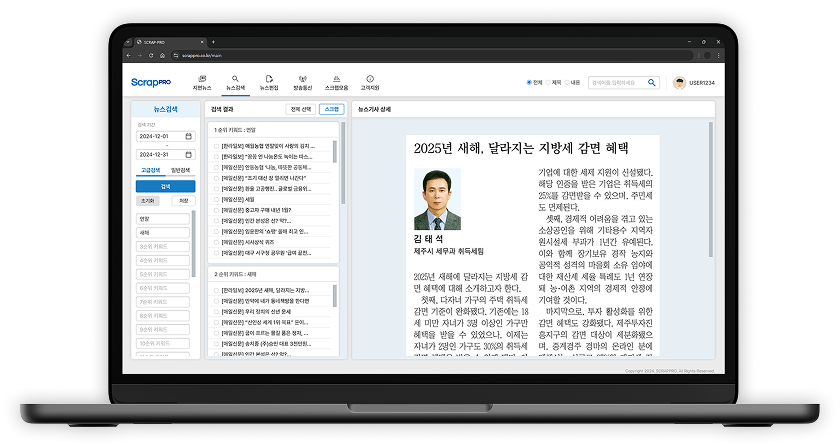This screenshot has height=447, width=840.
Task: Go to the 스크랩모음 navigation icon
Action: (x=337, y=80)
